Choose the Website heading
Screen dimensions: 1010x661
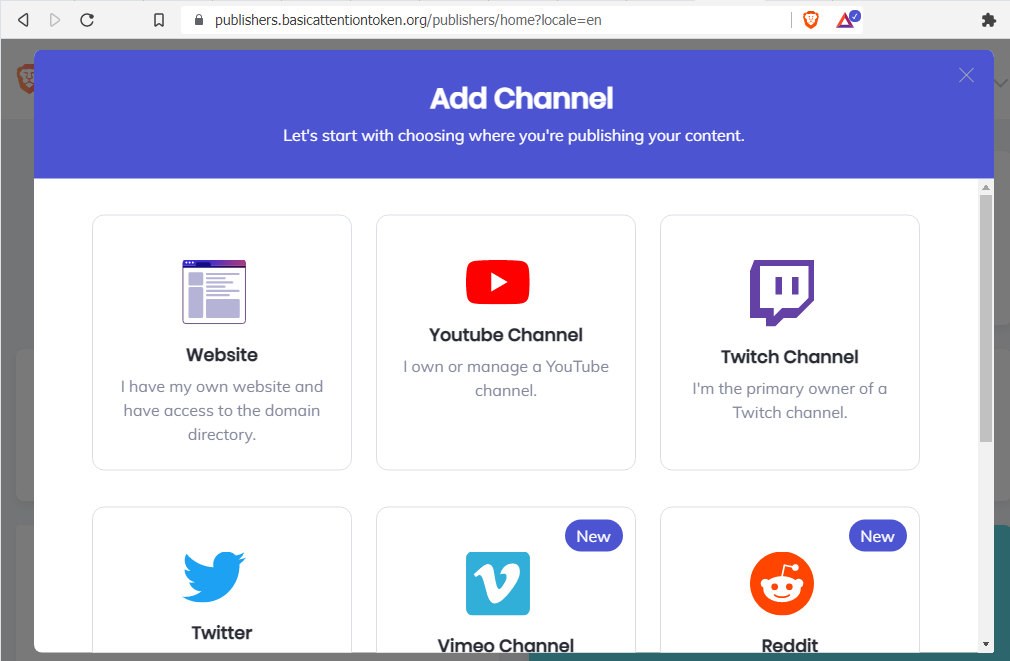pyautogui.click(x=222, y=354)
